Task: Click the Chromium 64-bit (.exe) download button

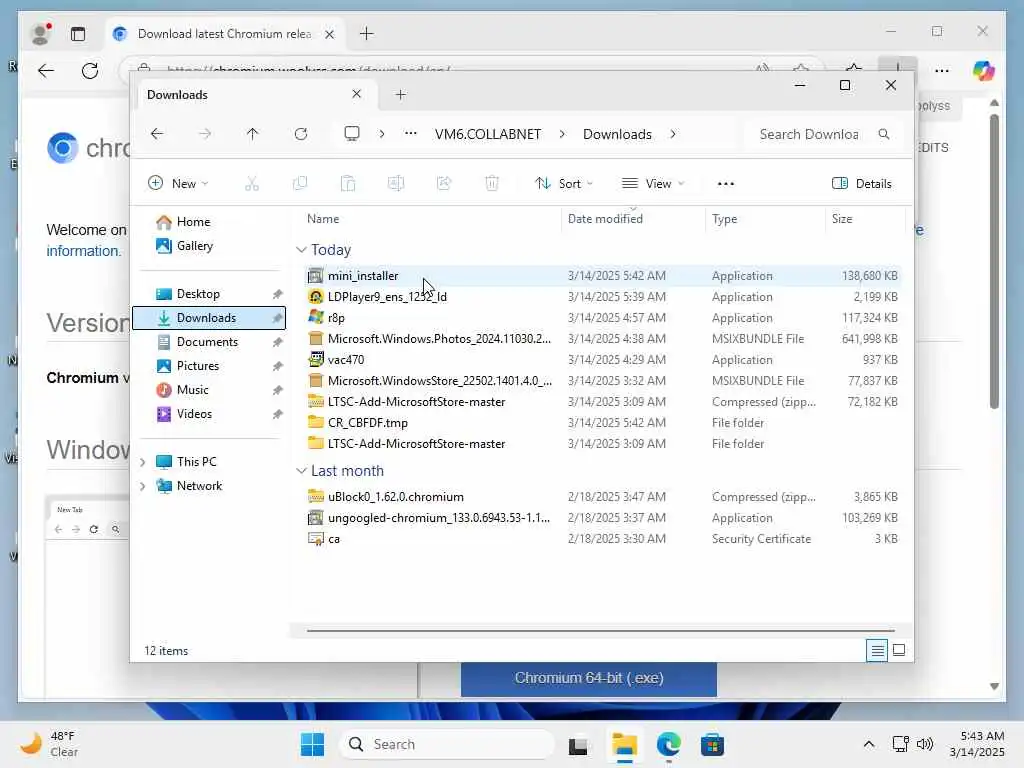Action: pyautogui.click(x=589, y=679)
